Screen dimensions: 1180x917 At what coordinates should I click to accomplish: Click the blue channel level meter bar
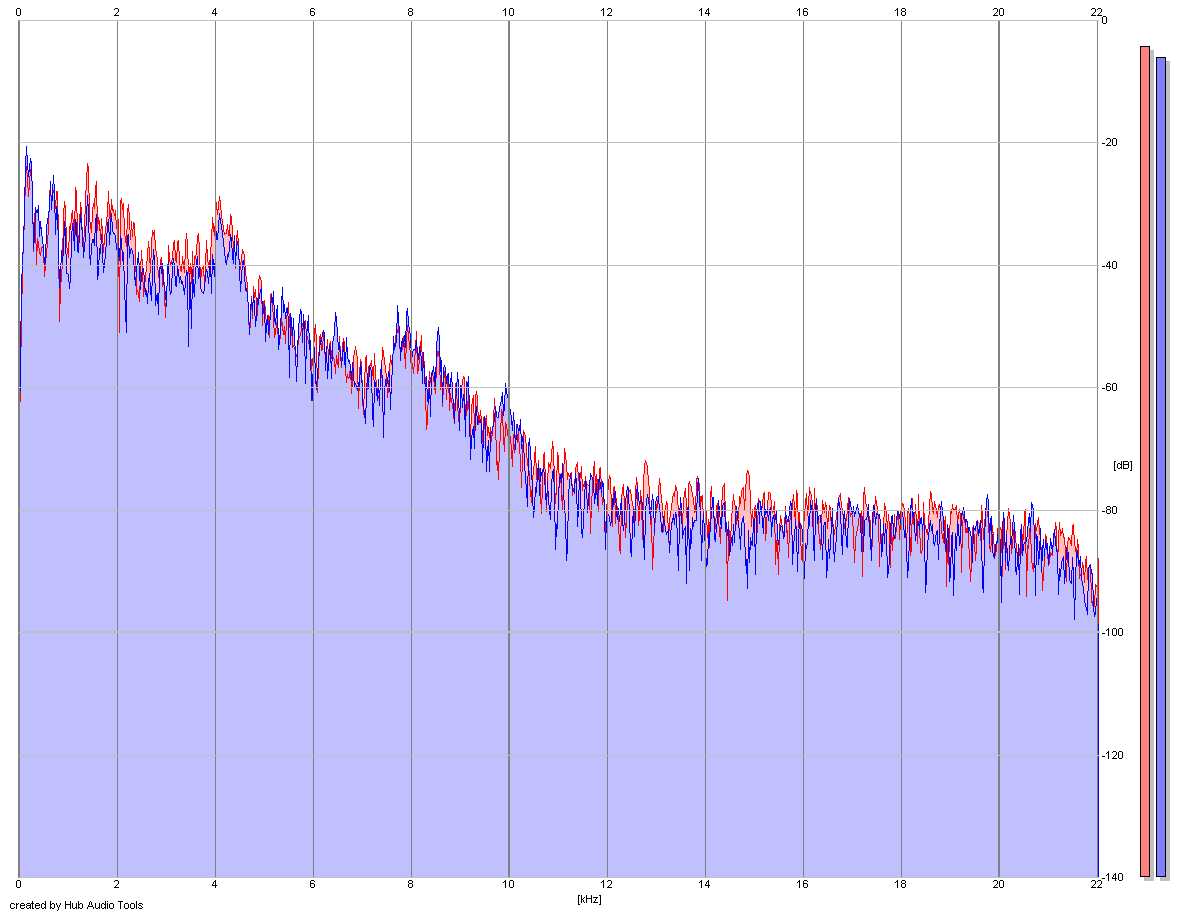click(x=1160, y=466)
